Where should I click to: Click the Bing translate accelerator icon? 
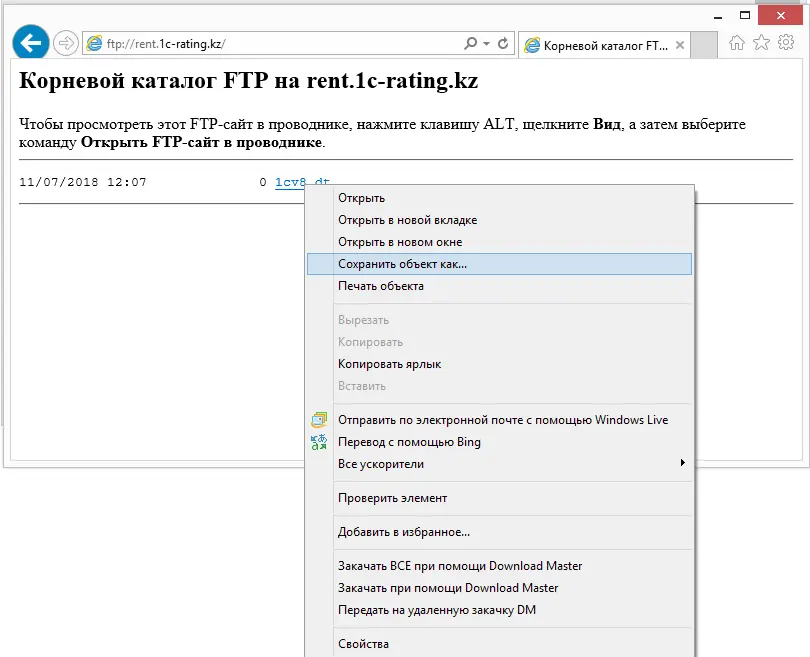(319, 442)
